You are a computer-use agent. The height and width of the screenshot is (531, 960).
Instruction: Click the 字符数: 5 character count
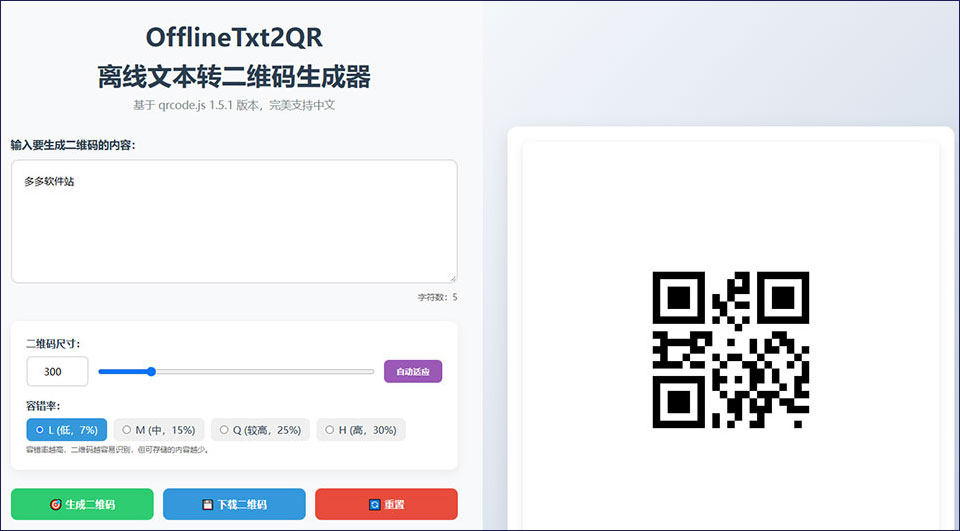[437, 297]
